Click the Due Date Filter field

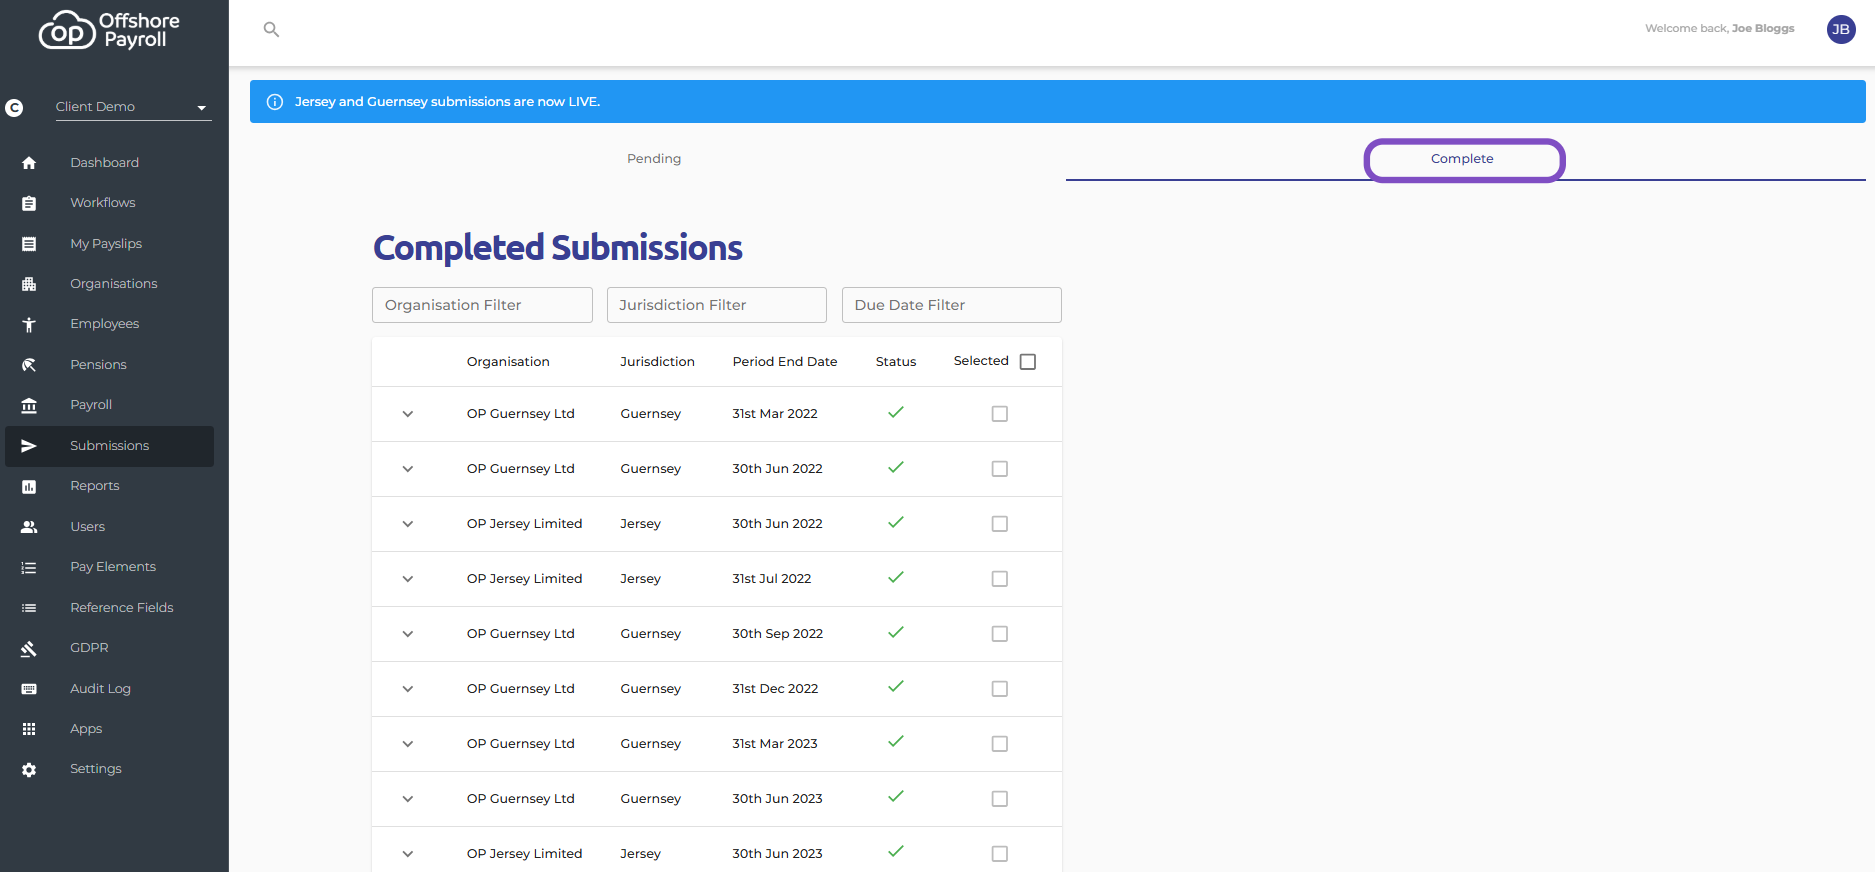pos(952,305)
